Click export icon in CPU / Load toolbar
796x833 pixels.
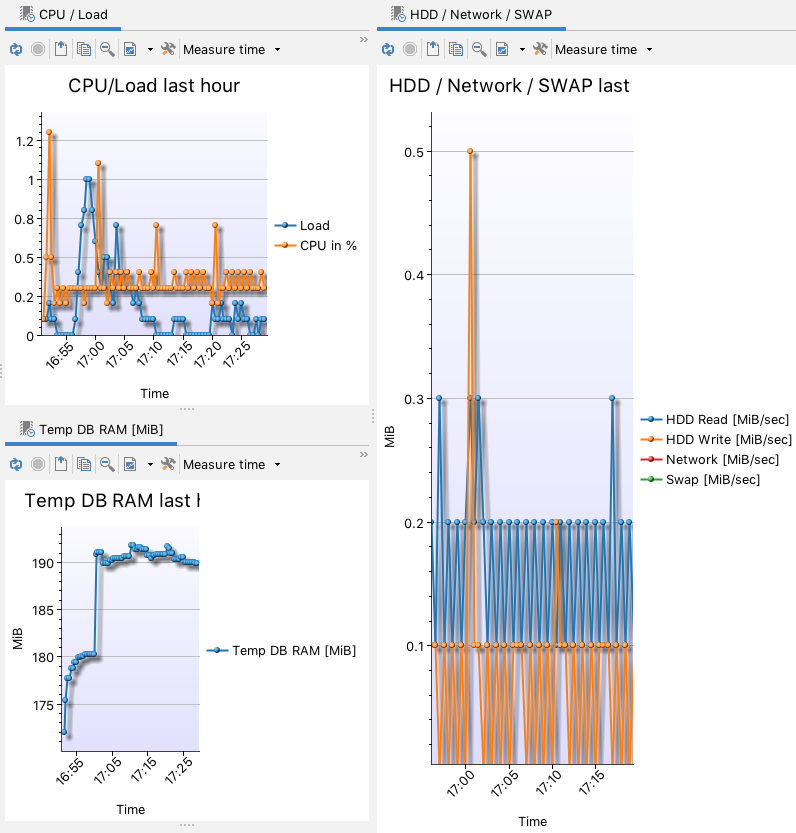[61, 49]
